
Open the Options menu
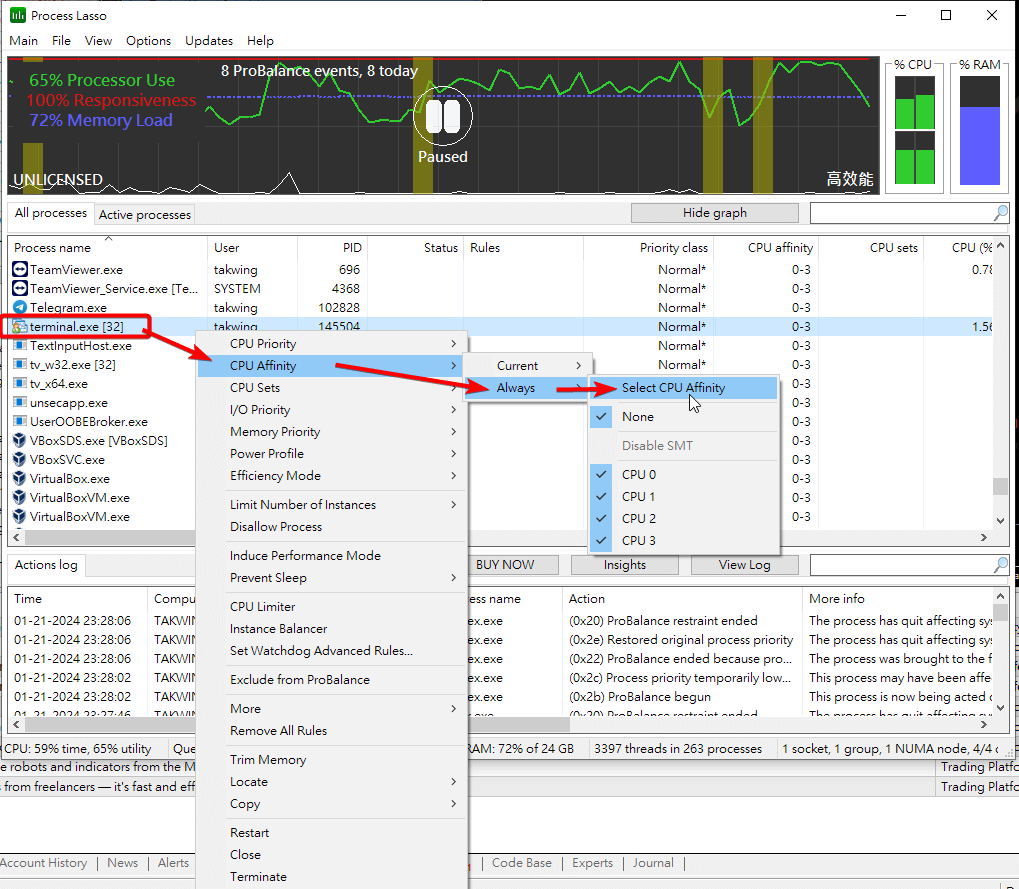click(148, 40)
